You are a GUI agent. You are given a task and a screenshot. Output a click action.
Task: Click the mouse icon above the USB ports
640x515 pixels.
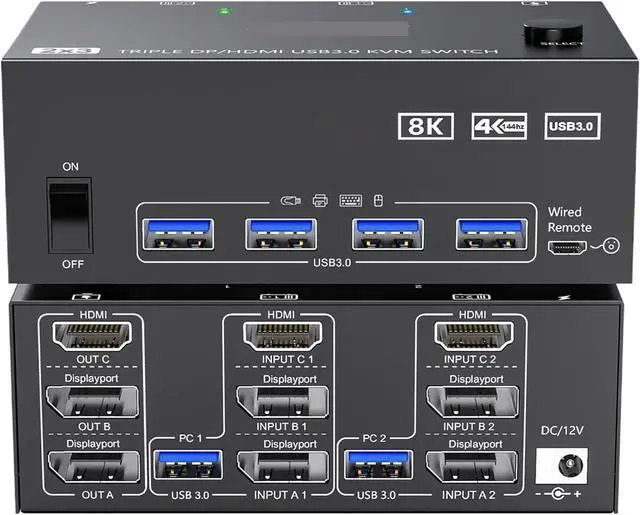(376, 200)
